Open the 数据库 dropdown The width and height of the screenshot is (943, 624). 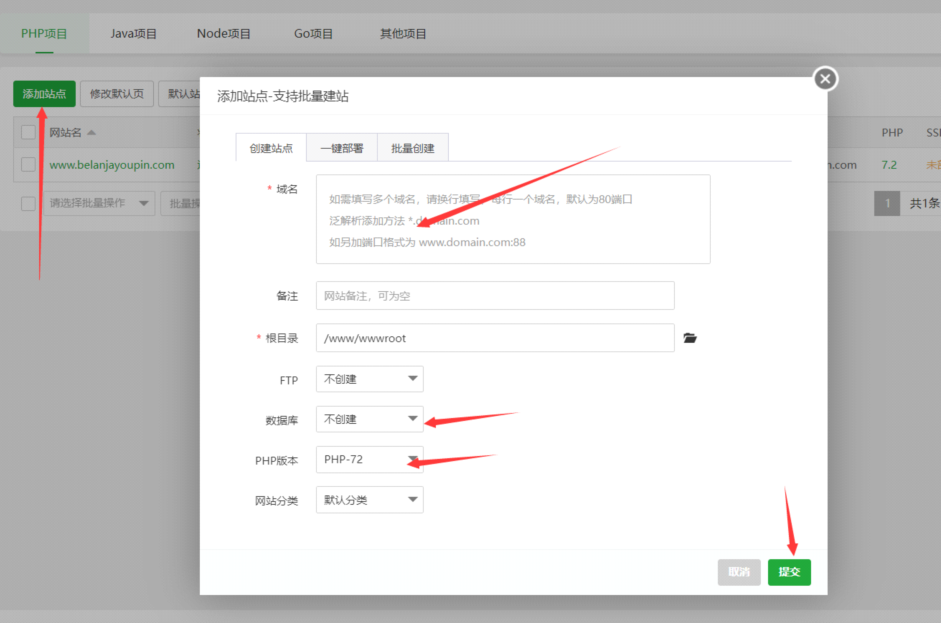370,420
